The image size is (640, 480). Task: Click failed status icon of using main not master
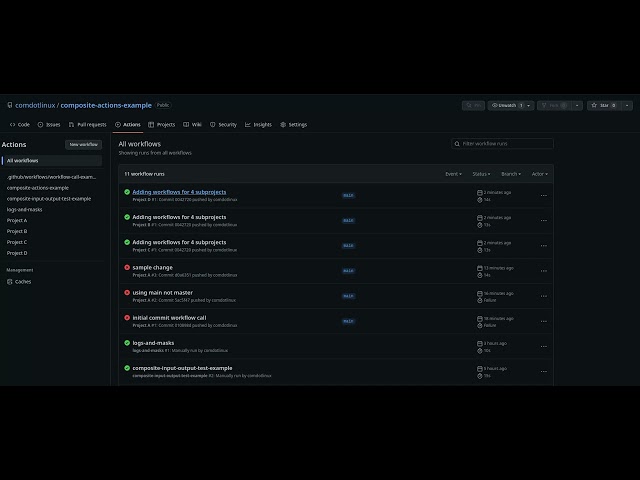pyautogui.click(x=127, y=293)
